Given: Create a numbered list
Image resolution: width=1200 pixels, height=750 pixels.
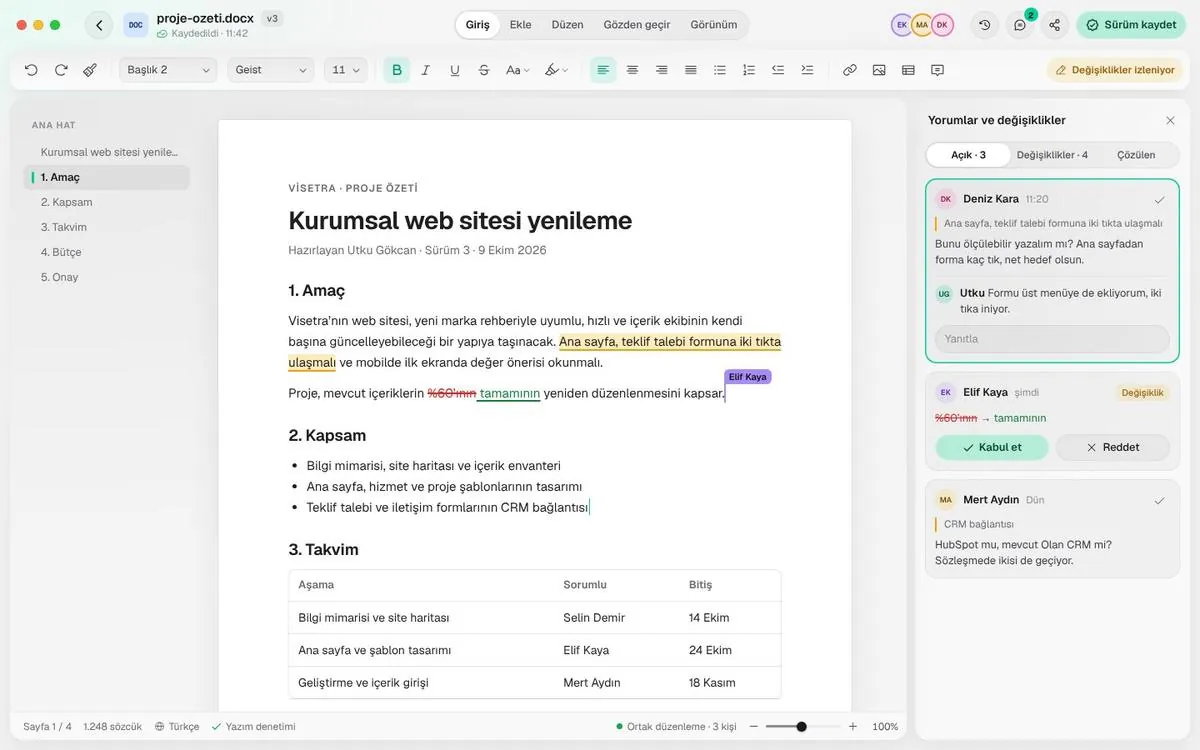Looking at the screenshot, I should pyautogui.click(x=749, y=70).
